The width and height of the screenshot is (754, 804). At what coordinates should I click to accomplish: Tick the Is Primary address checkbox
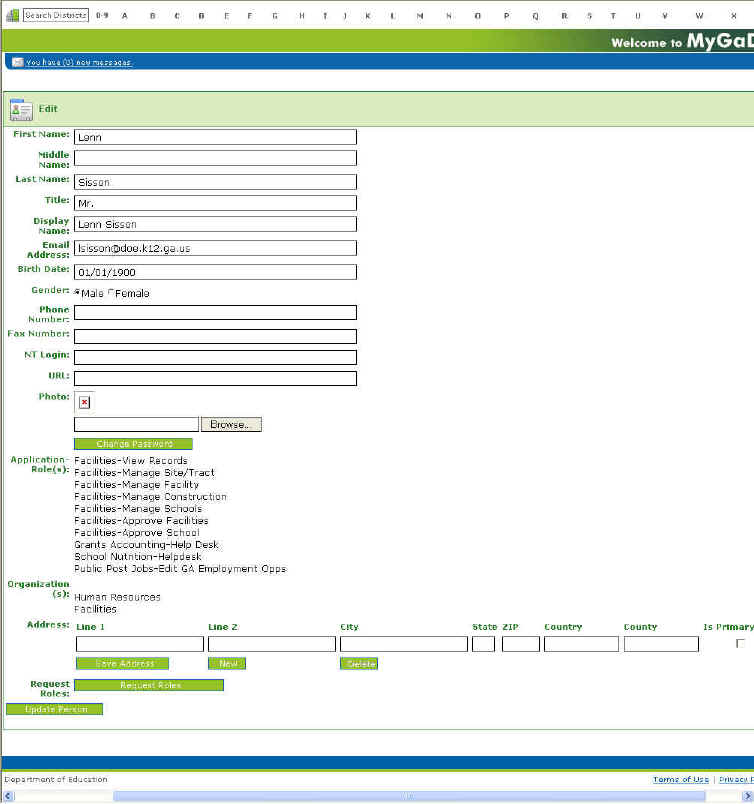[740, 644]
